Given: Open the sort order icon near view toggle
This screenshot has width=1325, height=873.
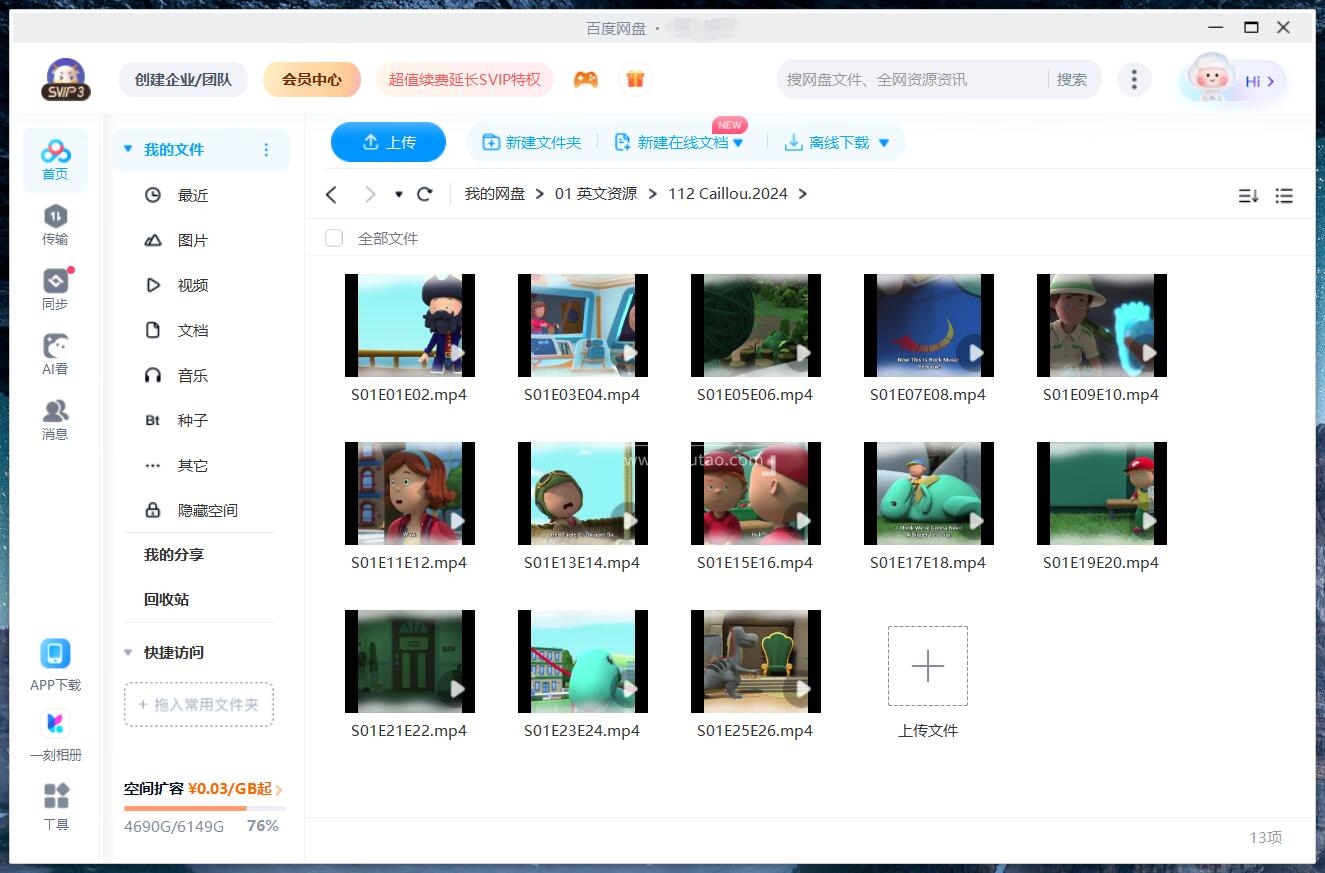Looking at the screenshot, I should [x=1247, y=196].
